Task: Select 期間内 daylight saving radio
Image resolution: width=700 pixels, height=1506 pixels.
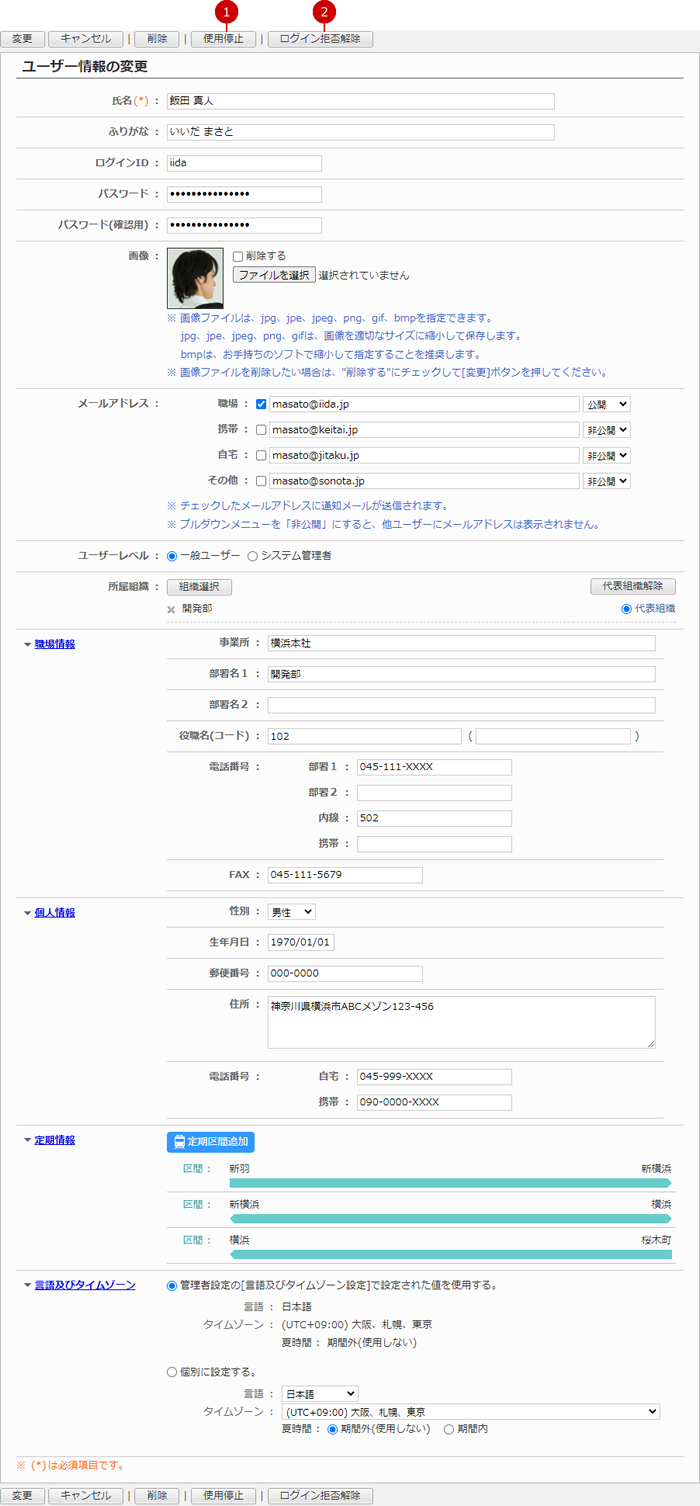Action: [x=449, y=1429]
